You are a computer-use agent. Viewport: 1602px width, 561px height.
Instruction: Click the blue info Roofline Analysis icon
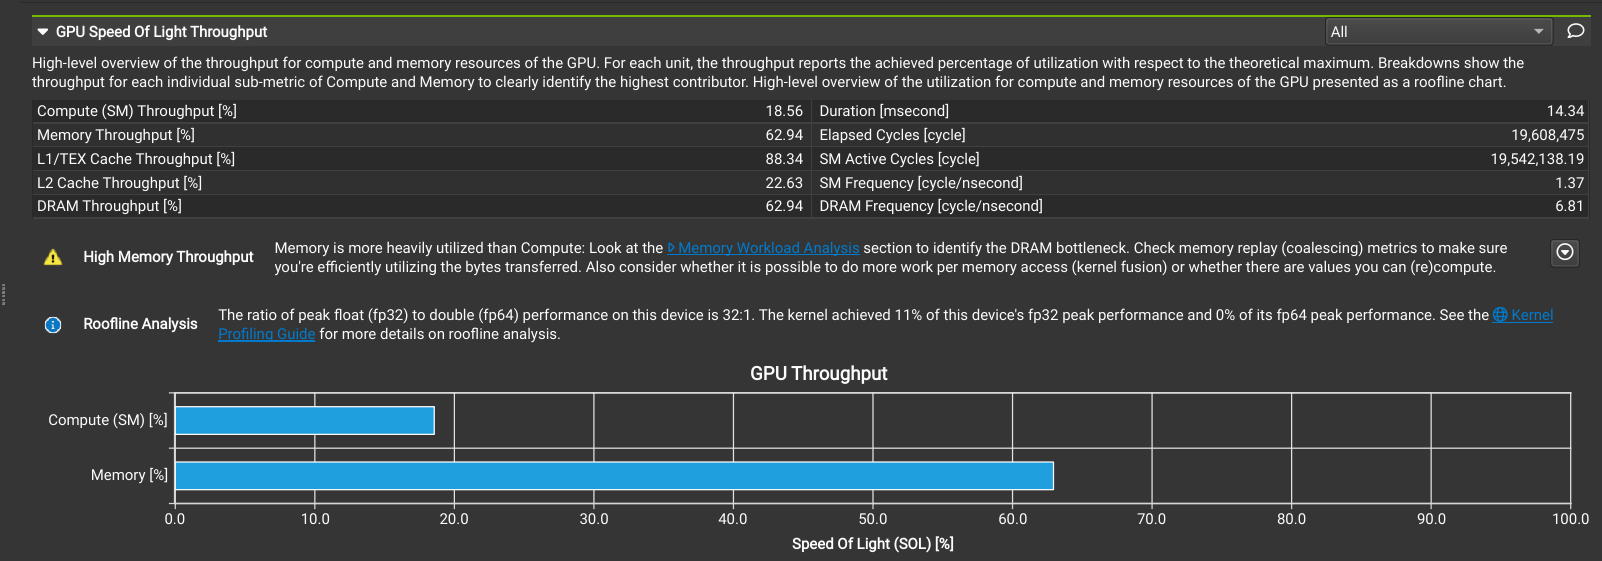53,324
